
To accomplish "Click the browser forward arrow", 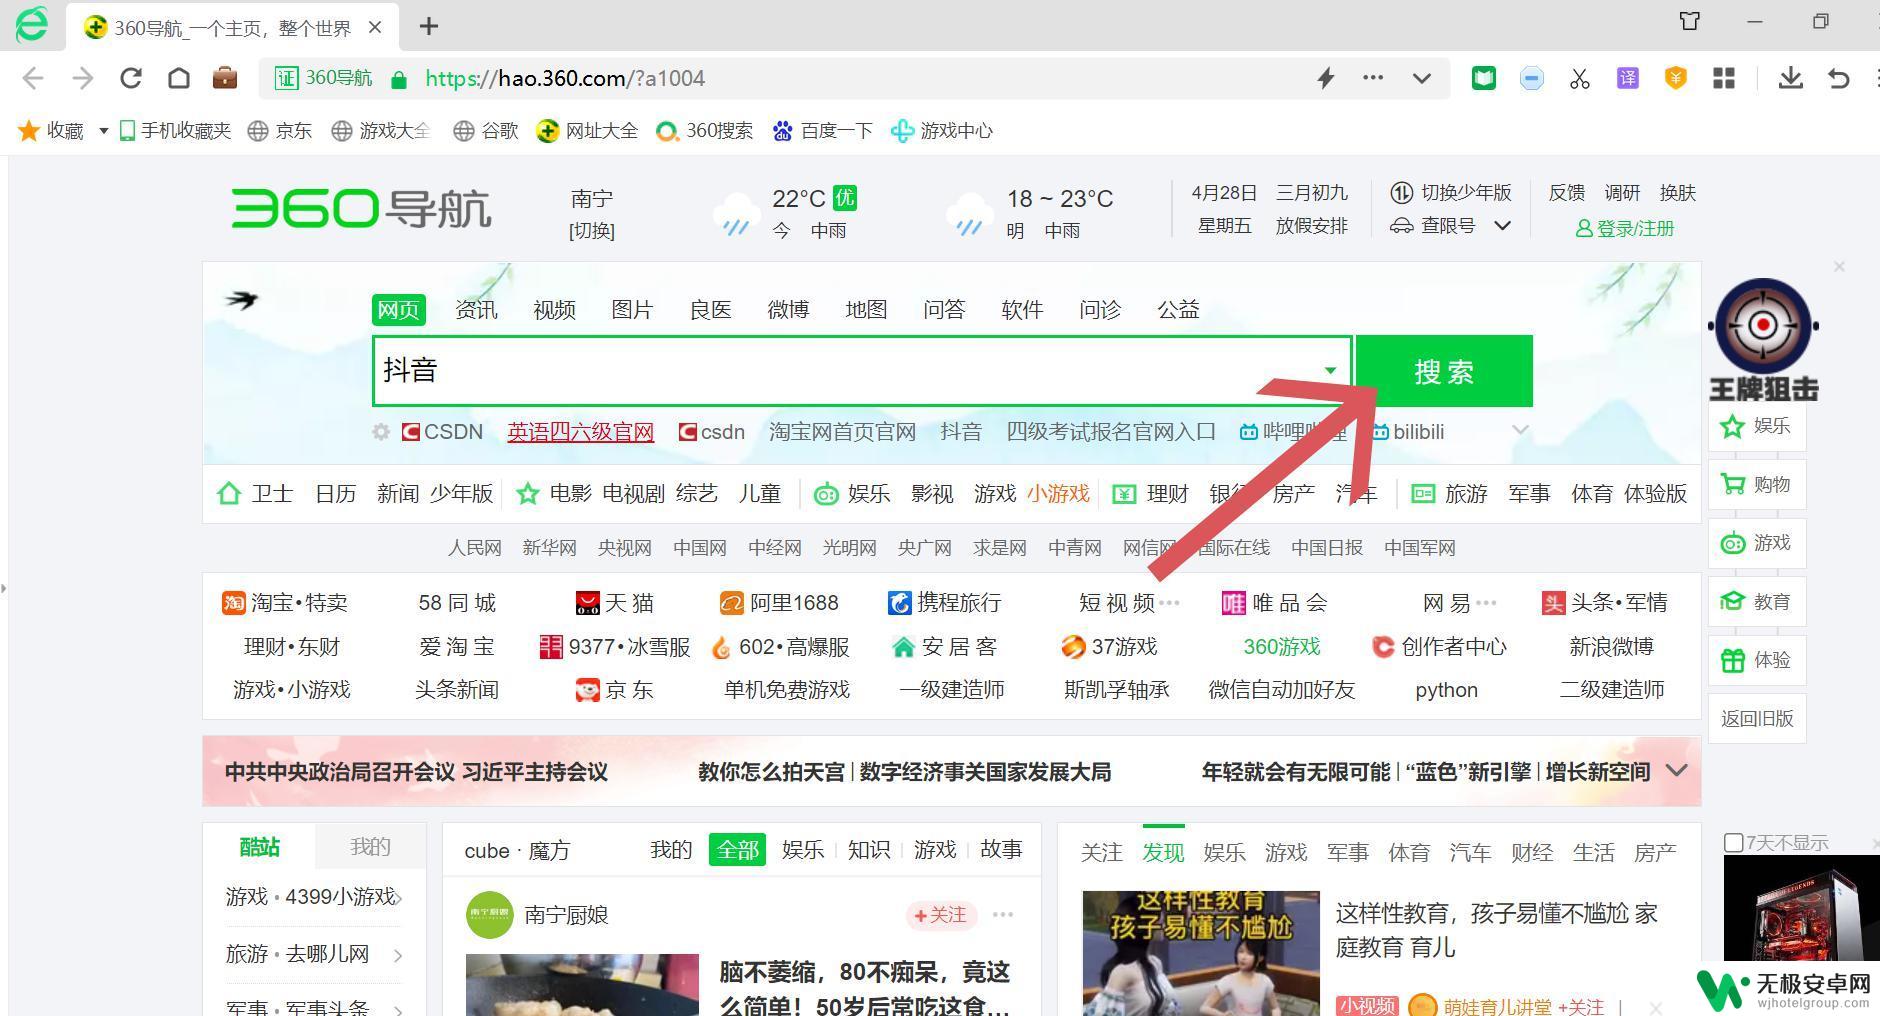I will (82, 78).
